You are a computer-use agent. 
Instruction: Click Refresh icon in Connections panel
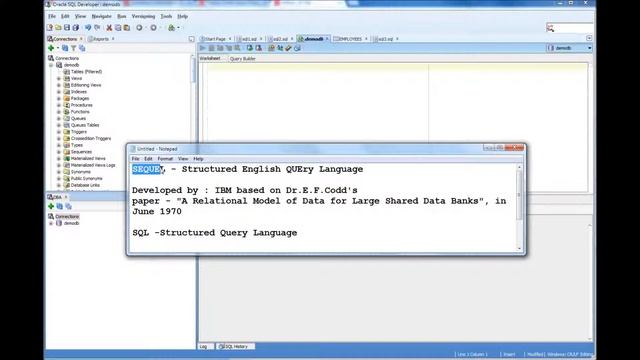[65, 48]
